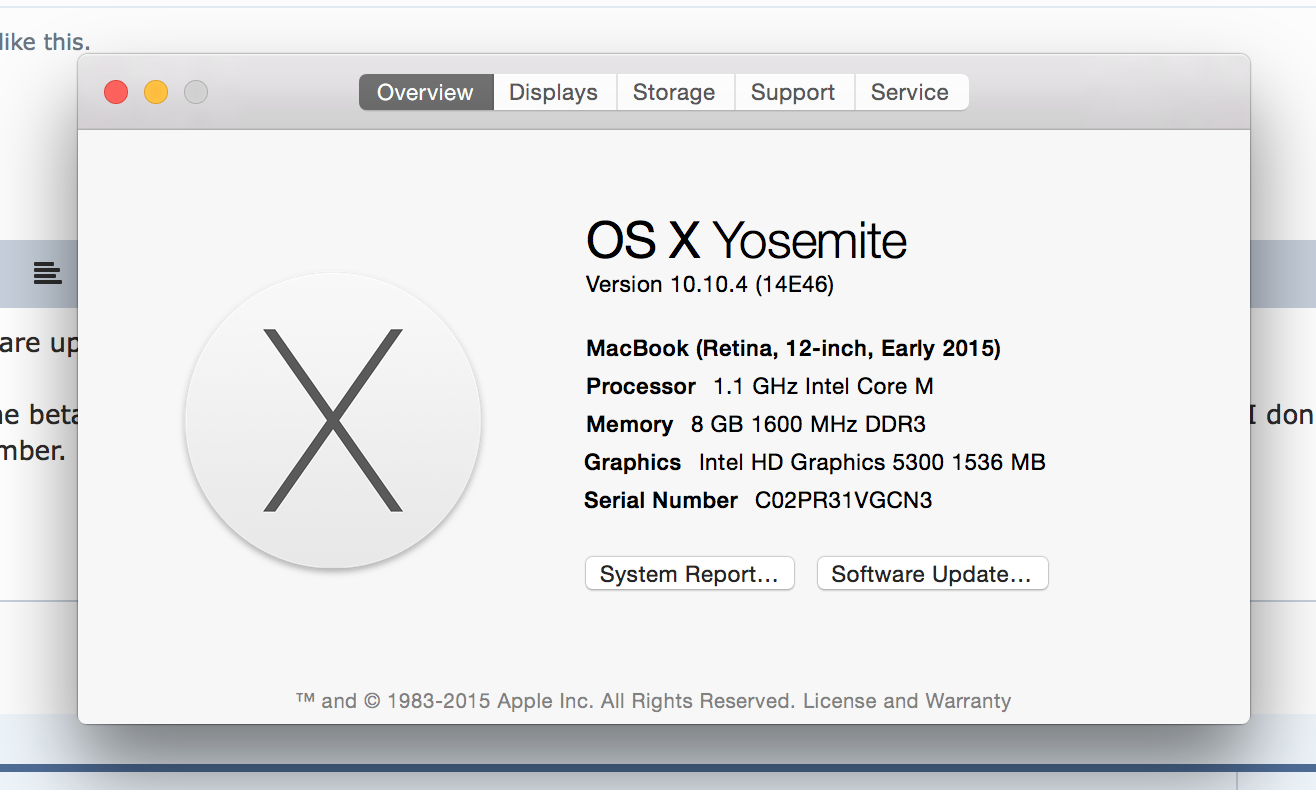Open the Storage tab

point(675,92)
